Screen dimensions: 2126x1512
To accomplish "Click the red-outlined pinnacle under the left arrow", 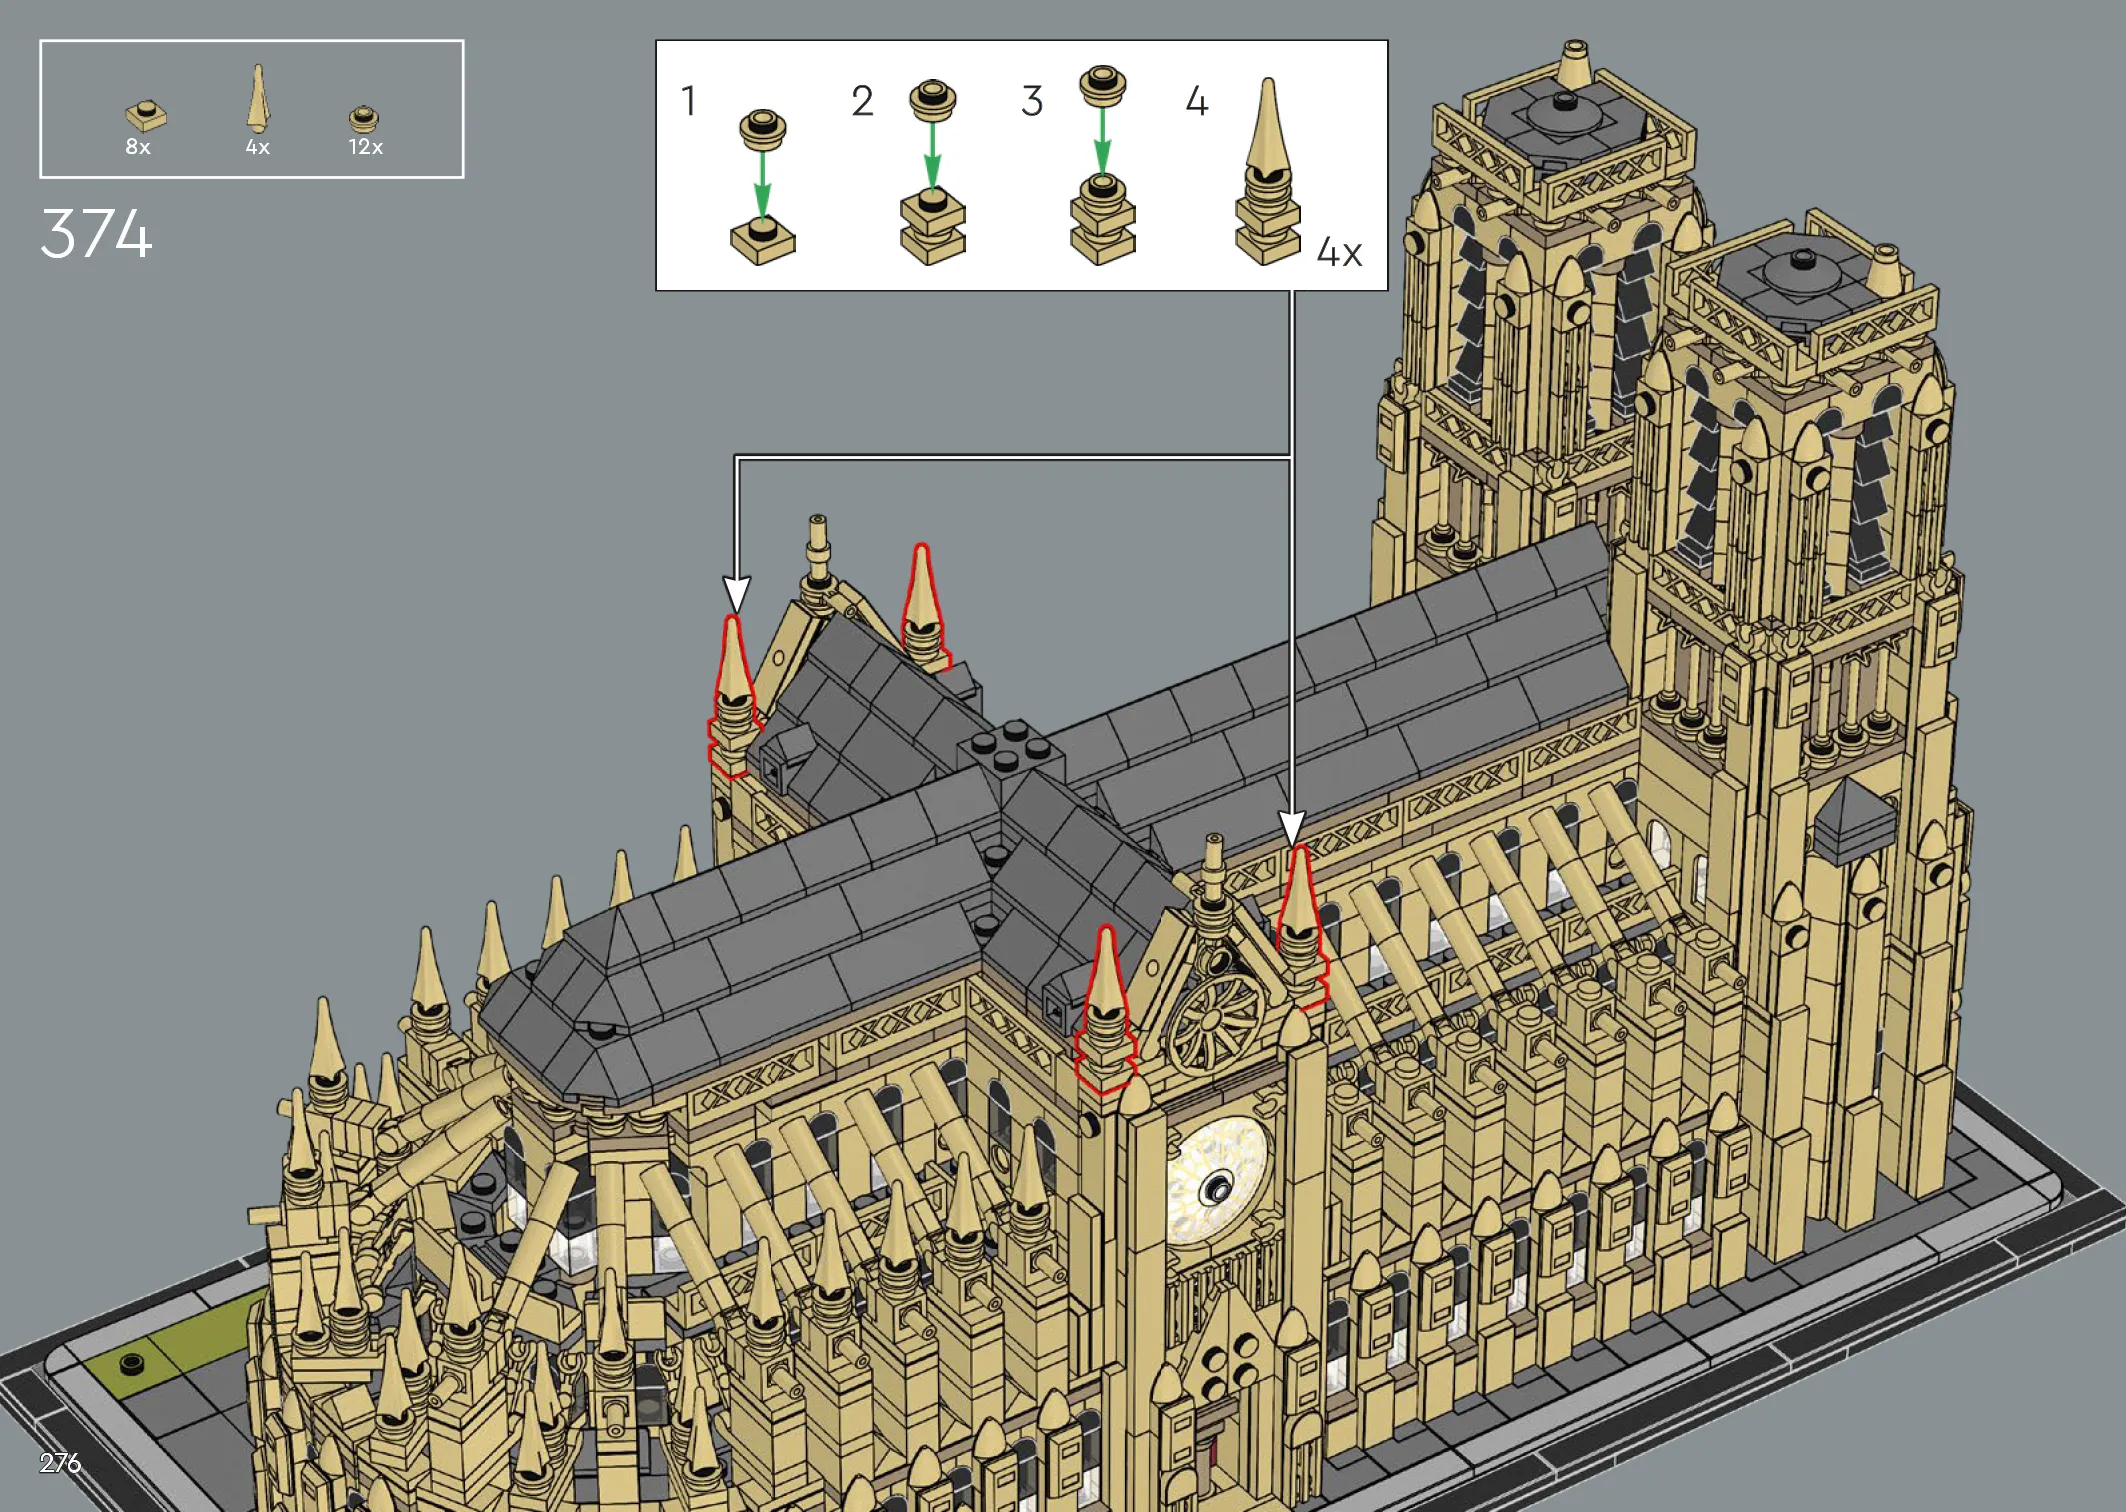I will pos(734,696).
